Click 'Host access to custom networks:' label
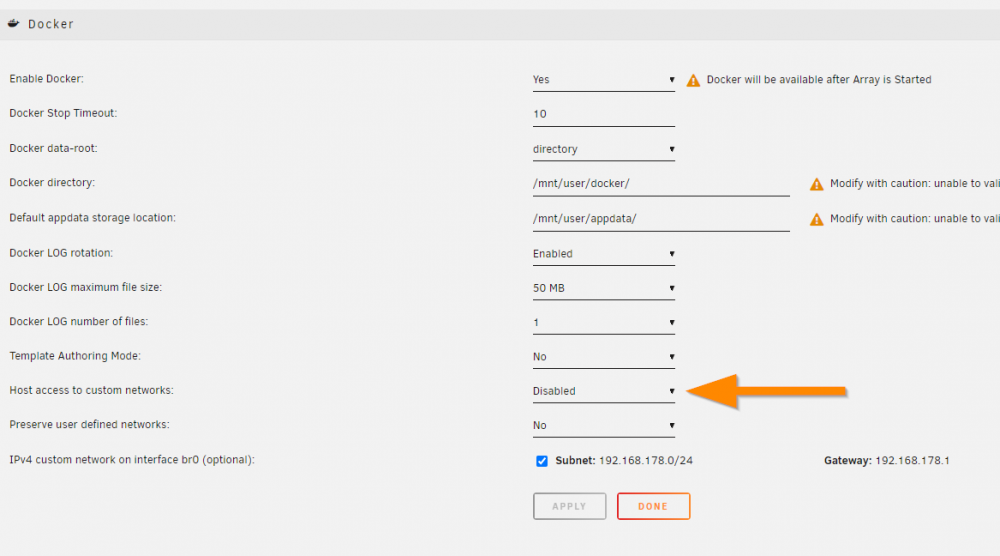The width and height of the screenshot is (1000, 556). (x=91, y=390)
